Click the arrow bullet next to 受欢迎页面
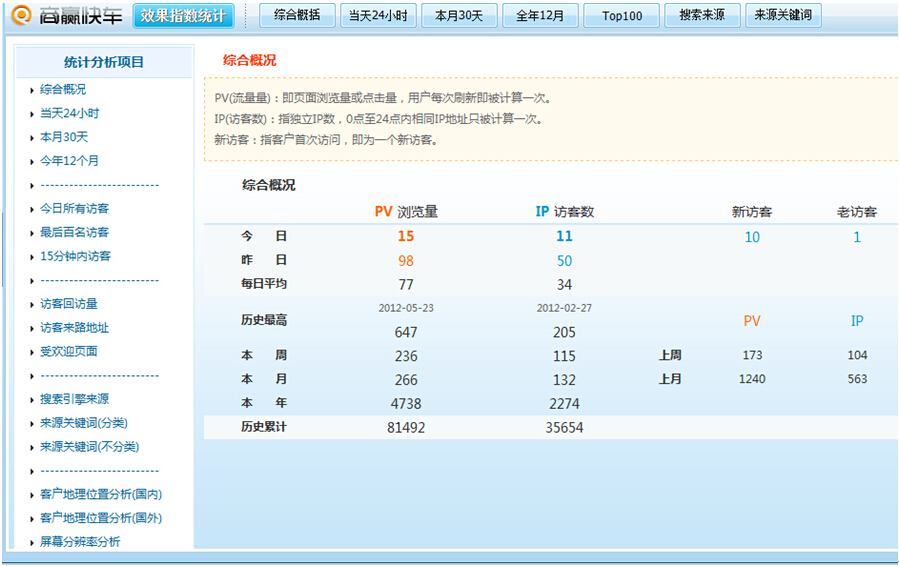 click(x=32, y=352)
